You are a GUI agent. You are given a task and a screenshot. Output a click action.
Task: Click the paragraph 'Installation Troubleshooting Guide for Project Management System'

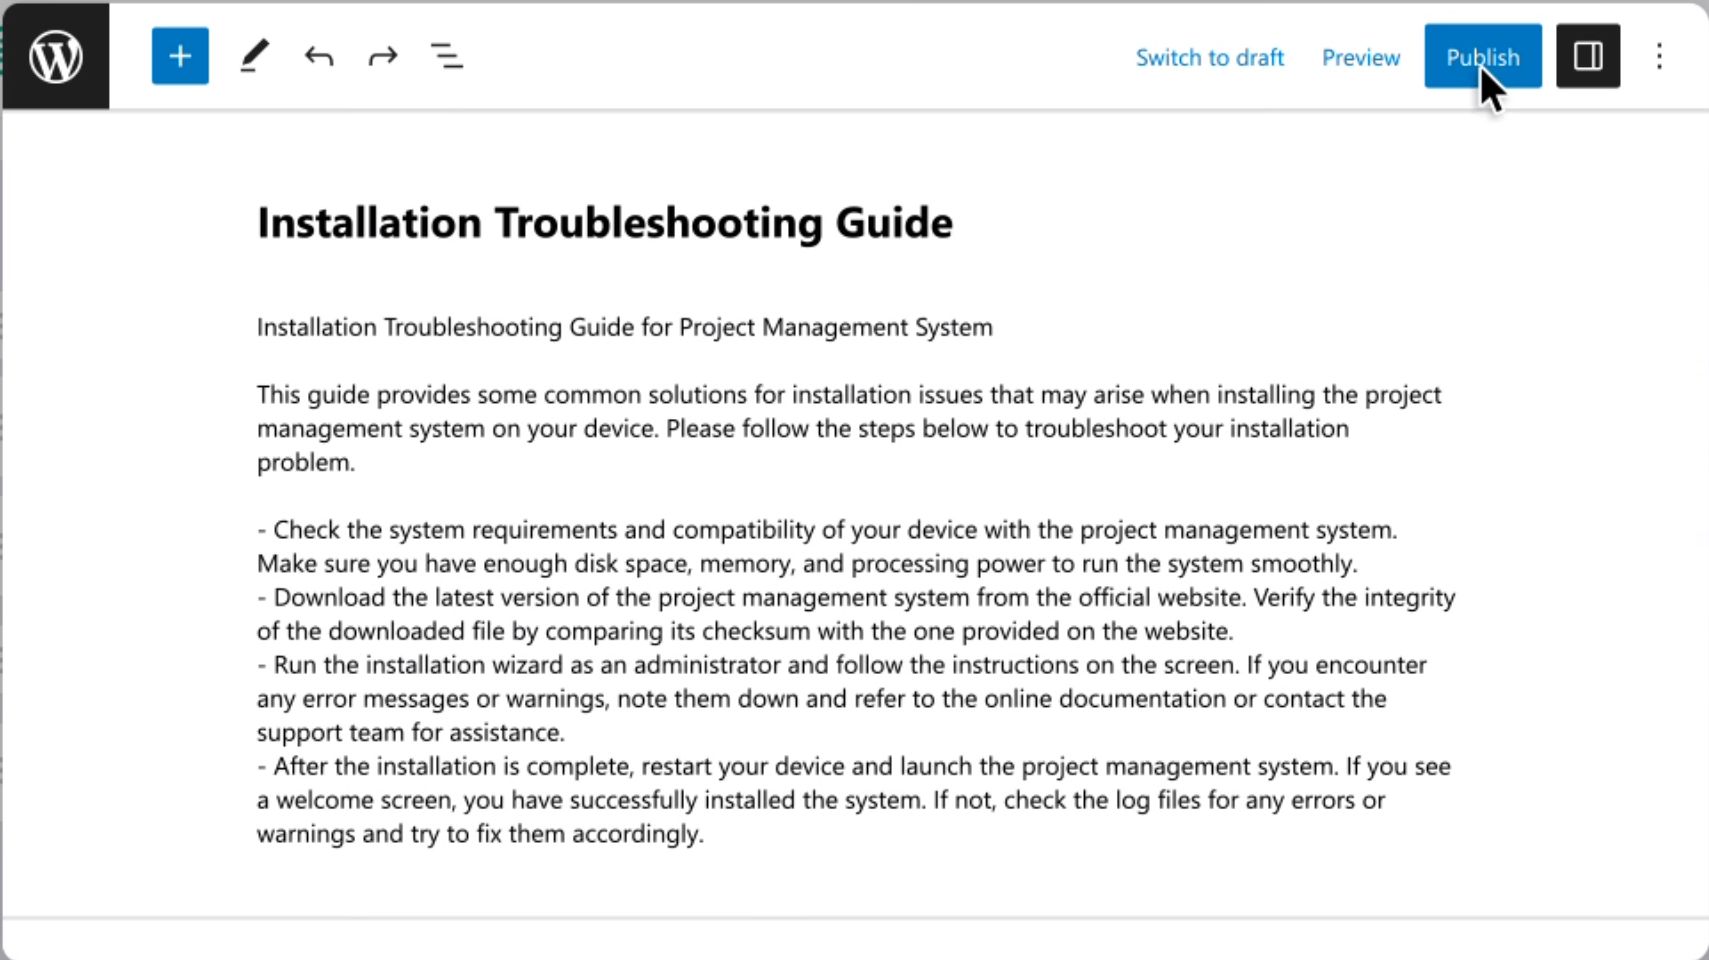625,327
